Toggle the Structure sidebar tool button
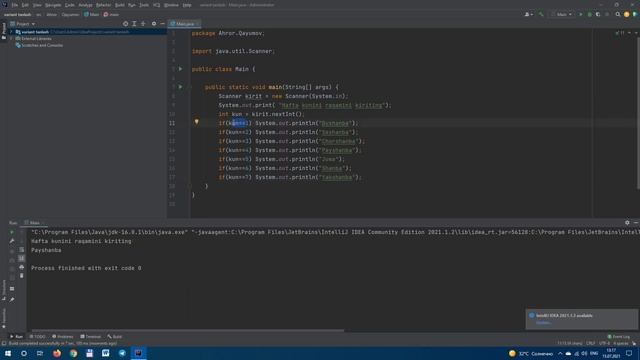This screenshot has width=640, height=360. pos(4,289)
